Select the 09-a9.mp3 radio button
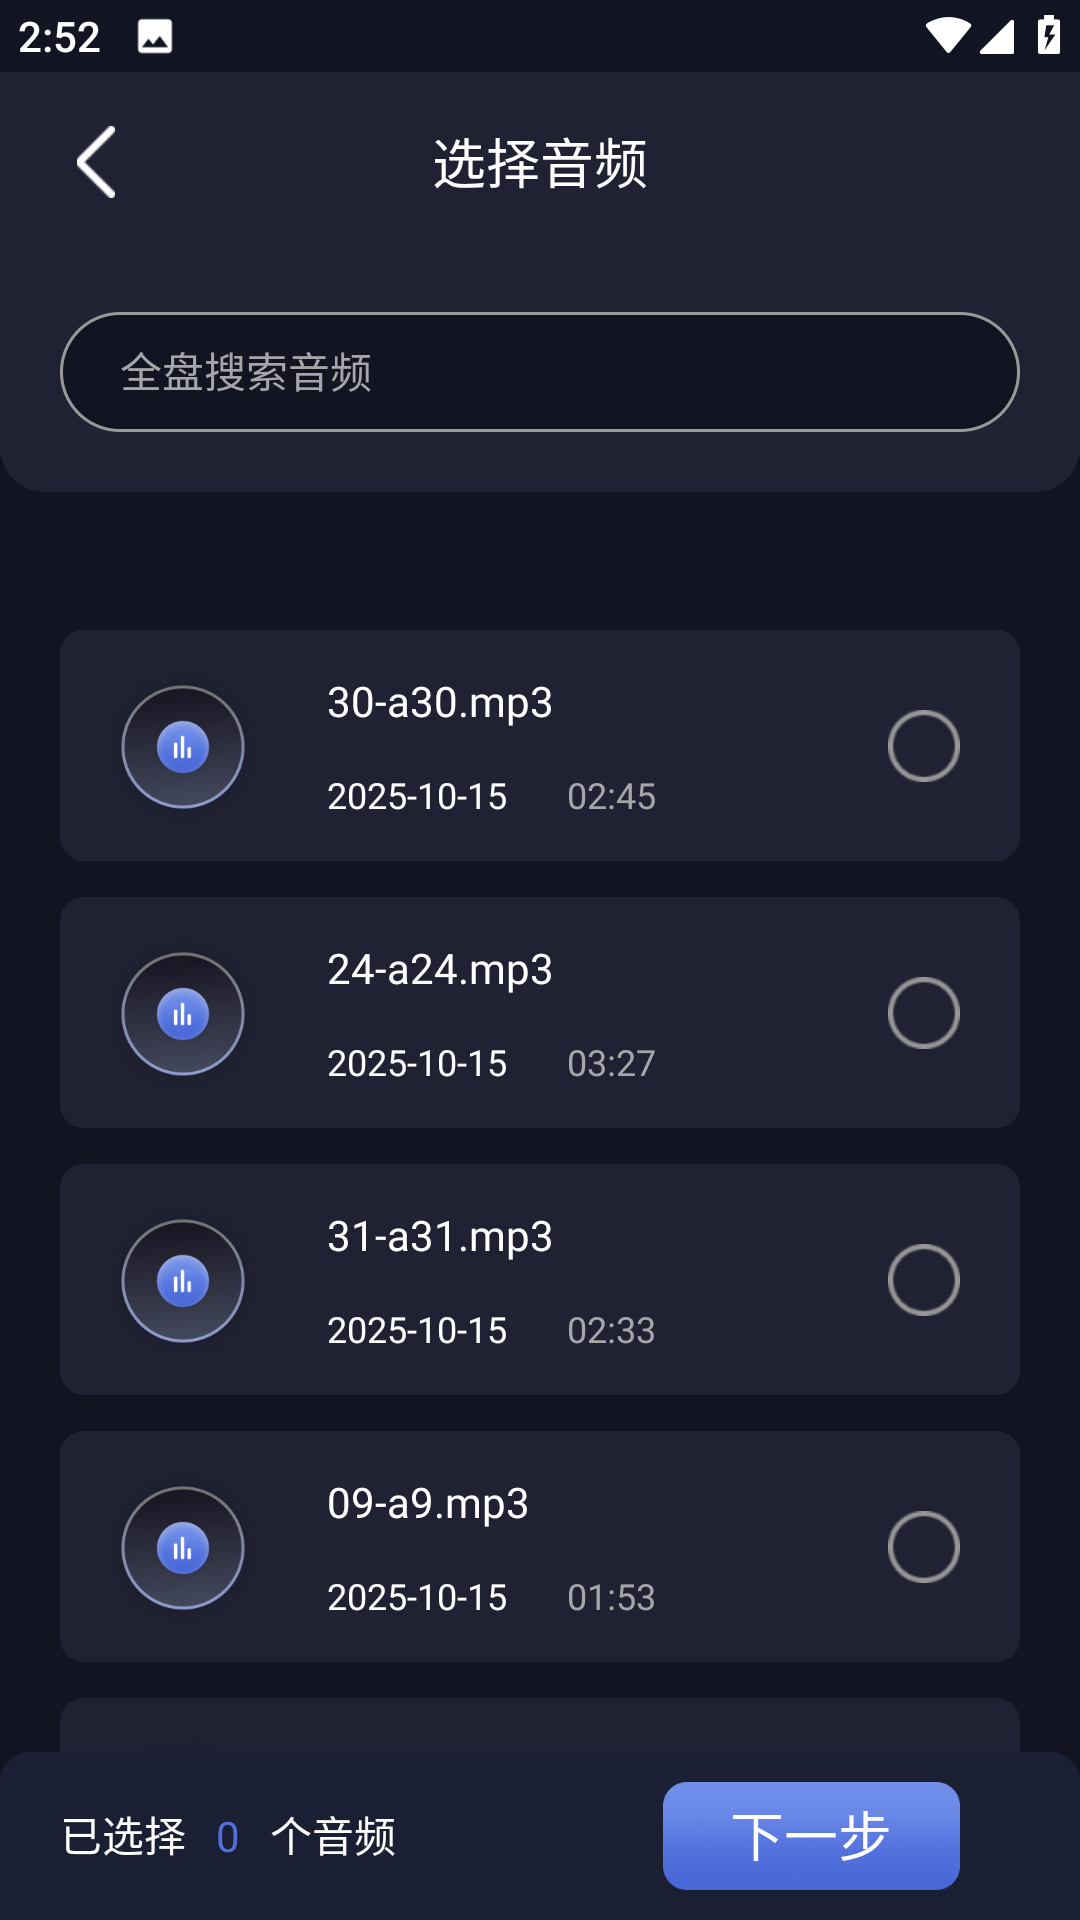Viewport: 1080px width, 1920px height. 923,1547
